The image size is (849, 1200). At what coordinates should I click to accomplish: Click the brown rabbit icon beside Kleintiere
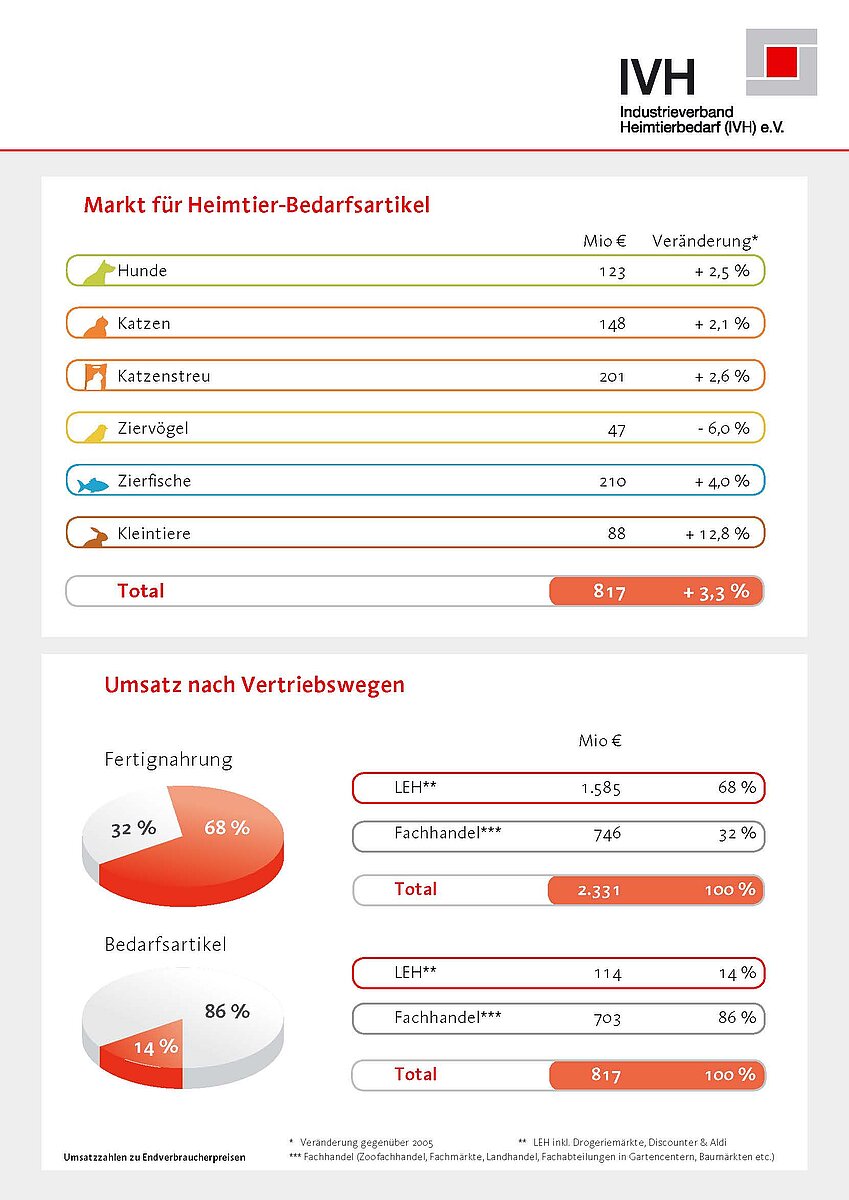[x=96, y=537]
